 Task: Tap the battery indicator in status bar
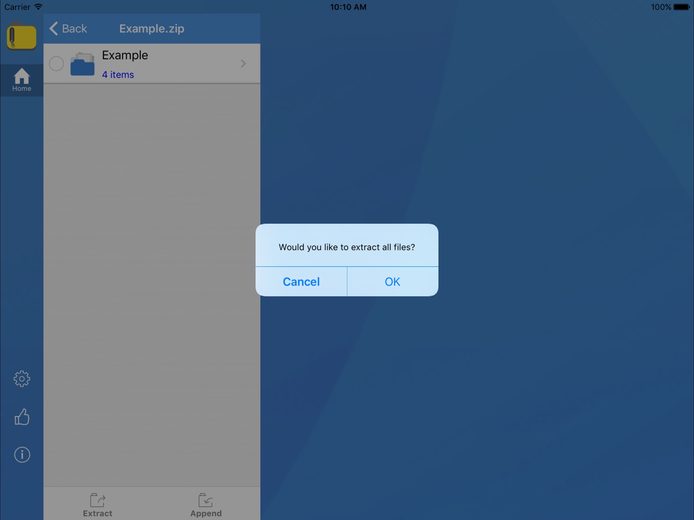point(681,7)
